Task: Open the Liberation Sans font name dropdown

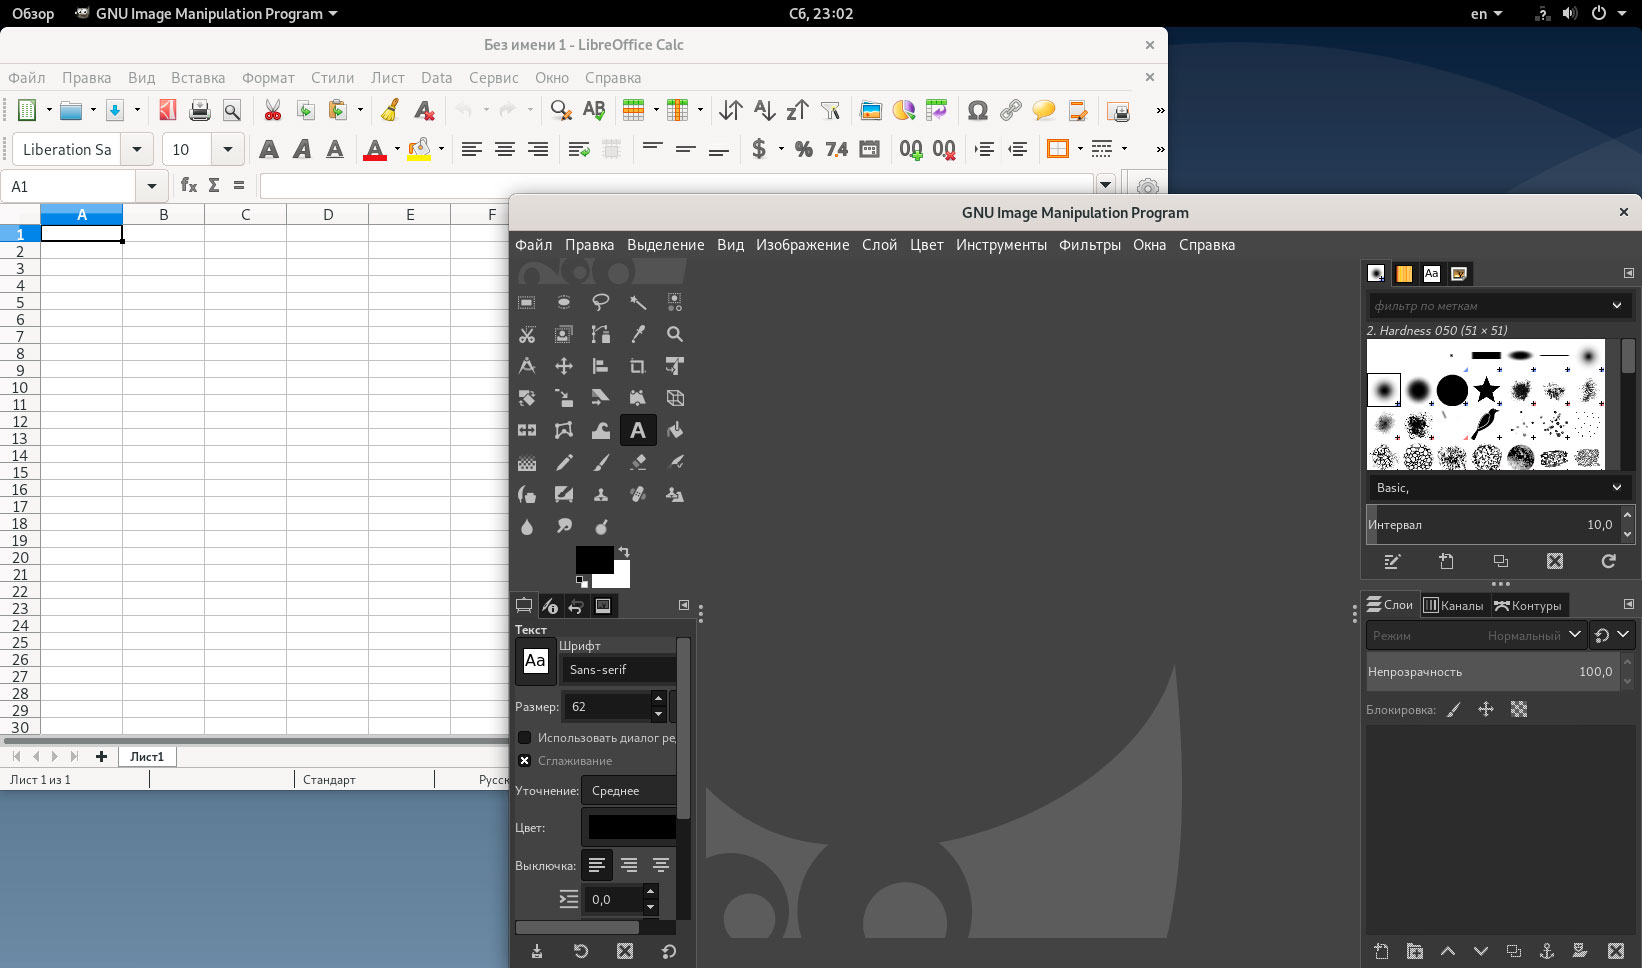Action: [137, 149]
